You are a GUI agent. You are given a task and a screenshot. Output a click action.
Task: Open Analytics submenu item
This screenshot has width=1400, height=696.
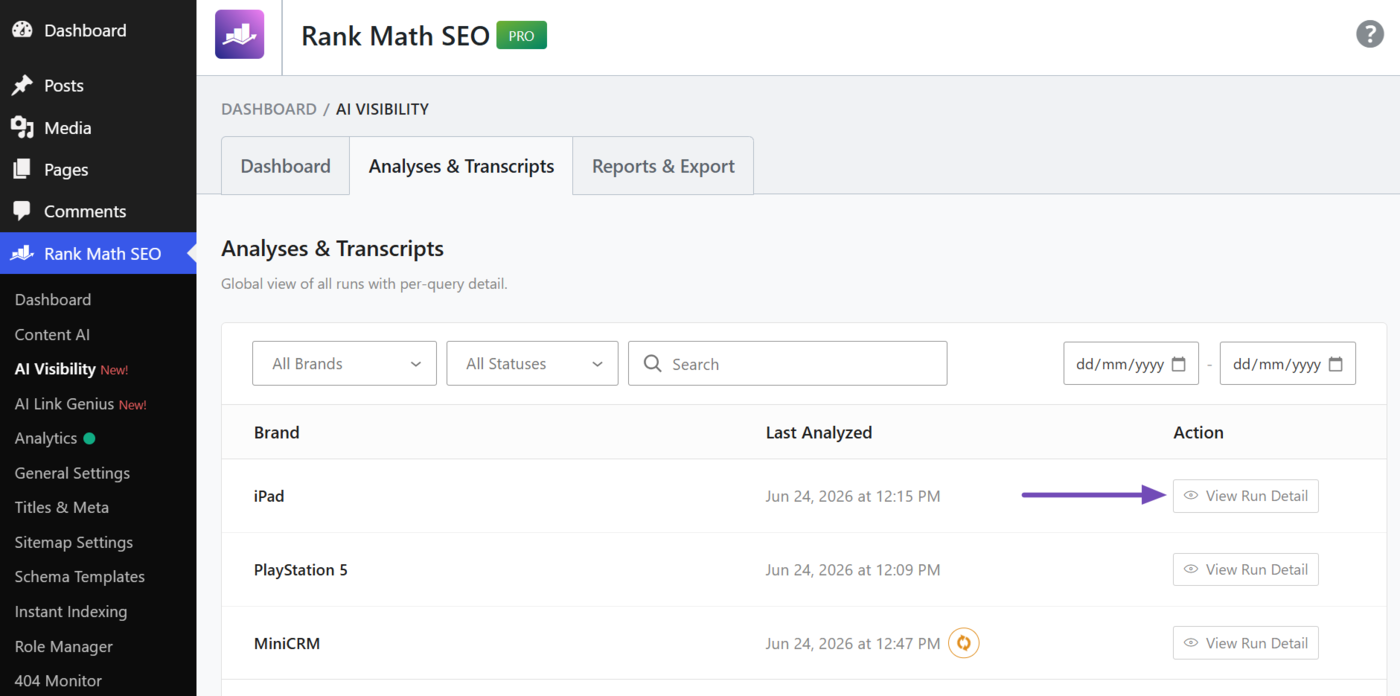[46, 438]
